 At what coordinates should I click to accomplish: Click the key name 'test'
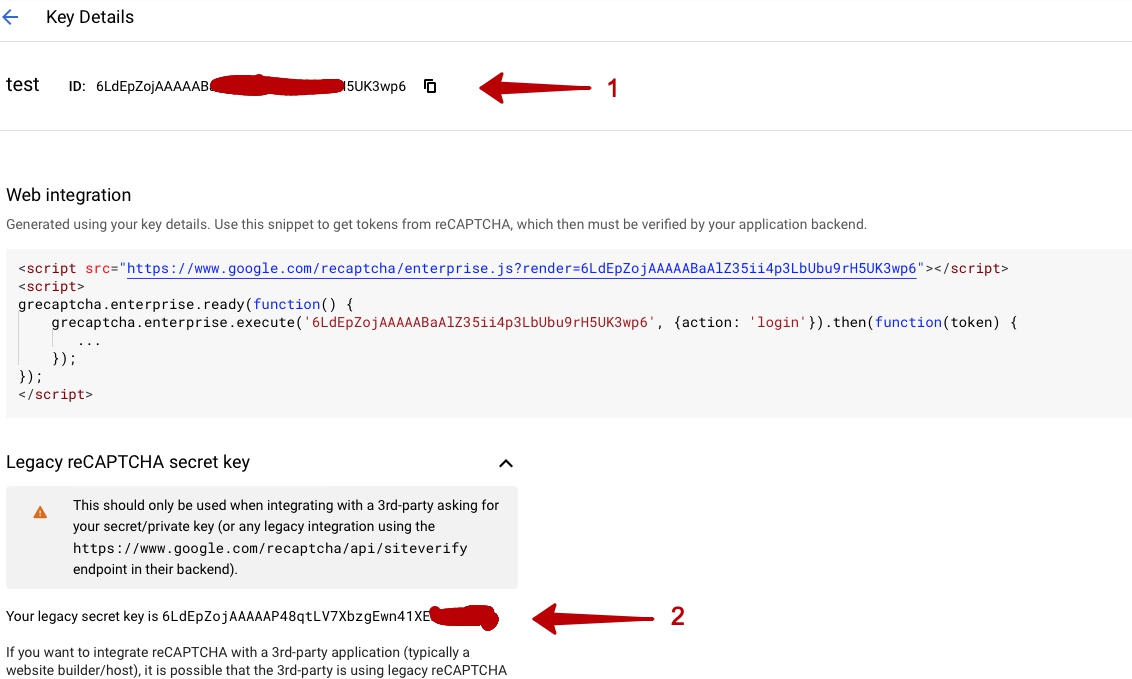23,85
